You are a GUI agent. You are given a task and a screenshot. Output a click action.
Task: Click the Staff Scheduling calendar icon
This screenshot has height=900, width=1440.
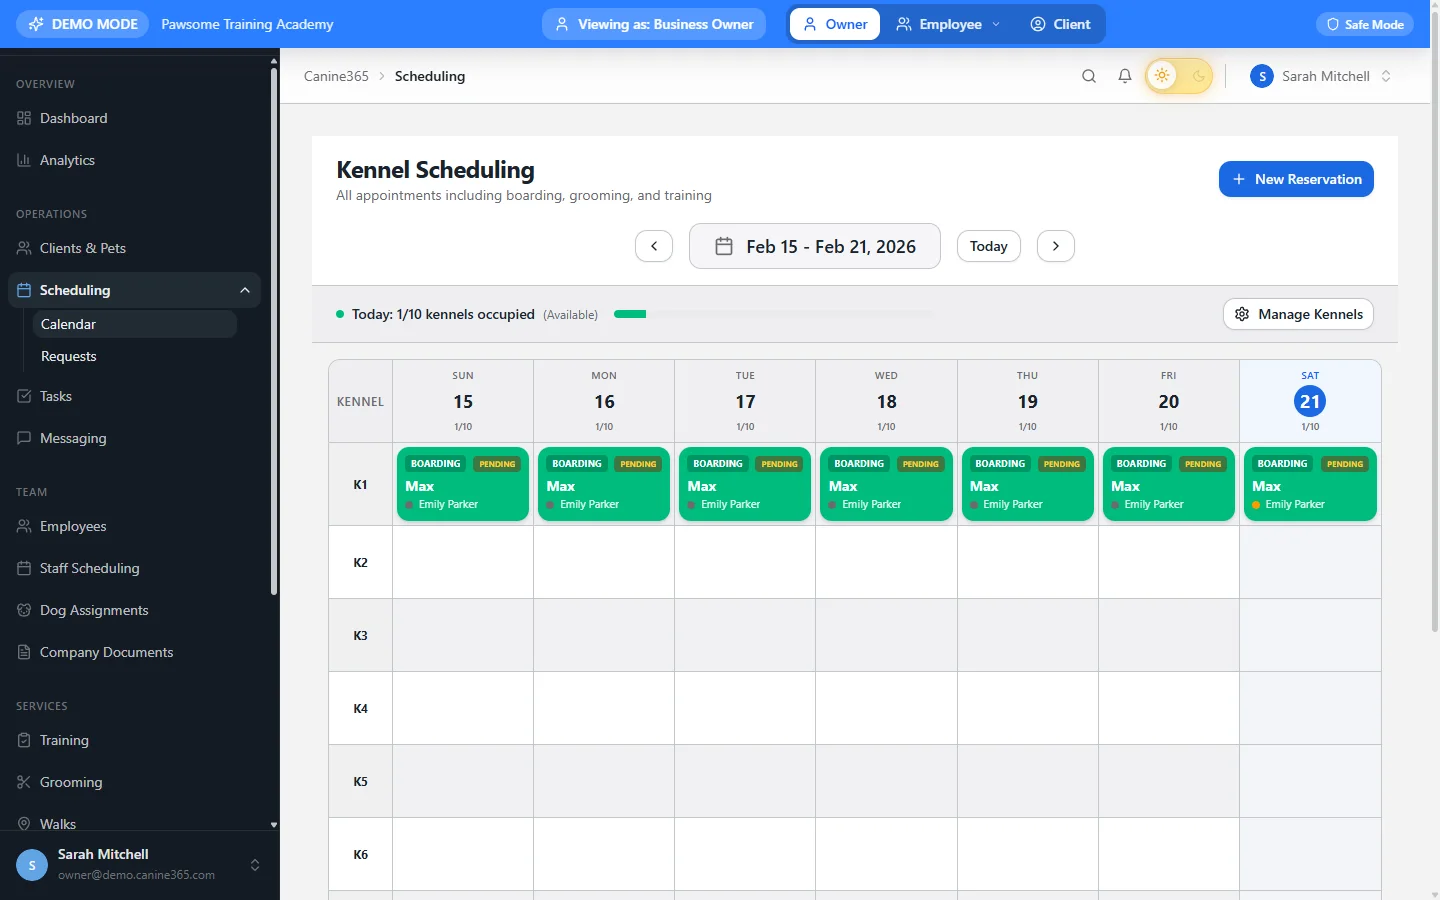pyautogui.click(x=24, y=568)
